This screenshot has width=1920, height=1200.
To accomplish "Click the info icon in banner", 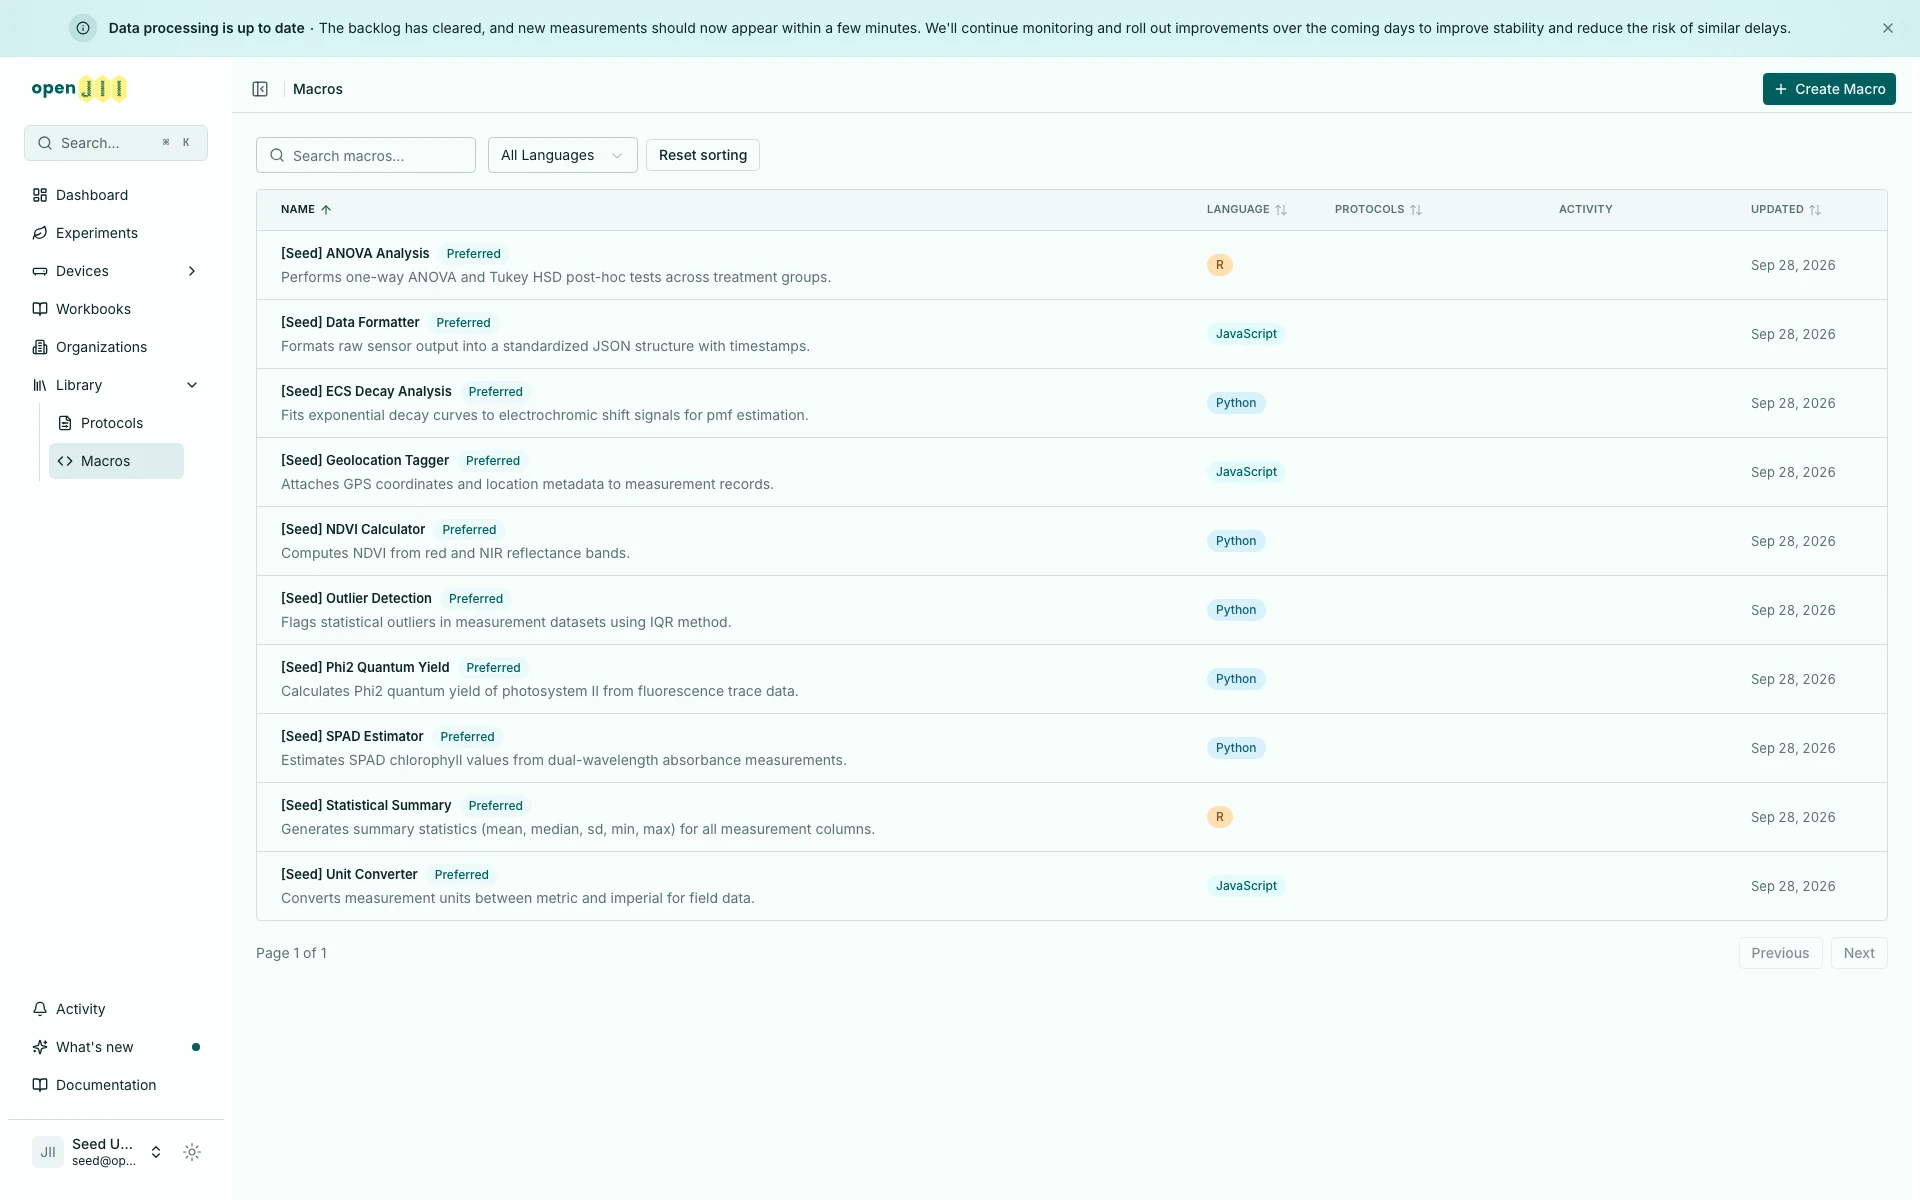I will 83,28.
